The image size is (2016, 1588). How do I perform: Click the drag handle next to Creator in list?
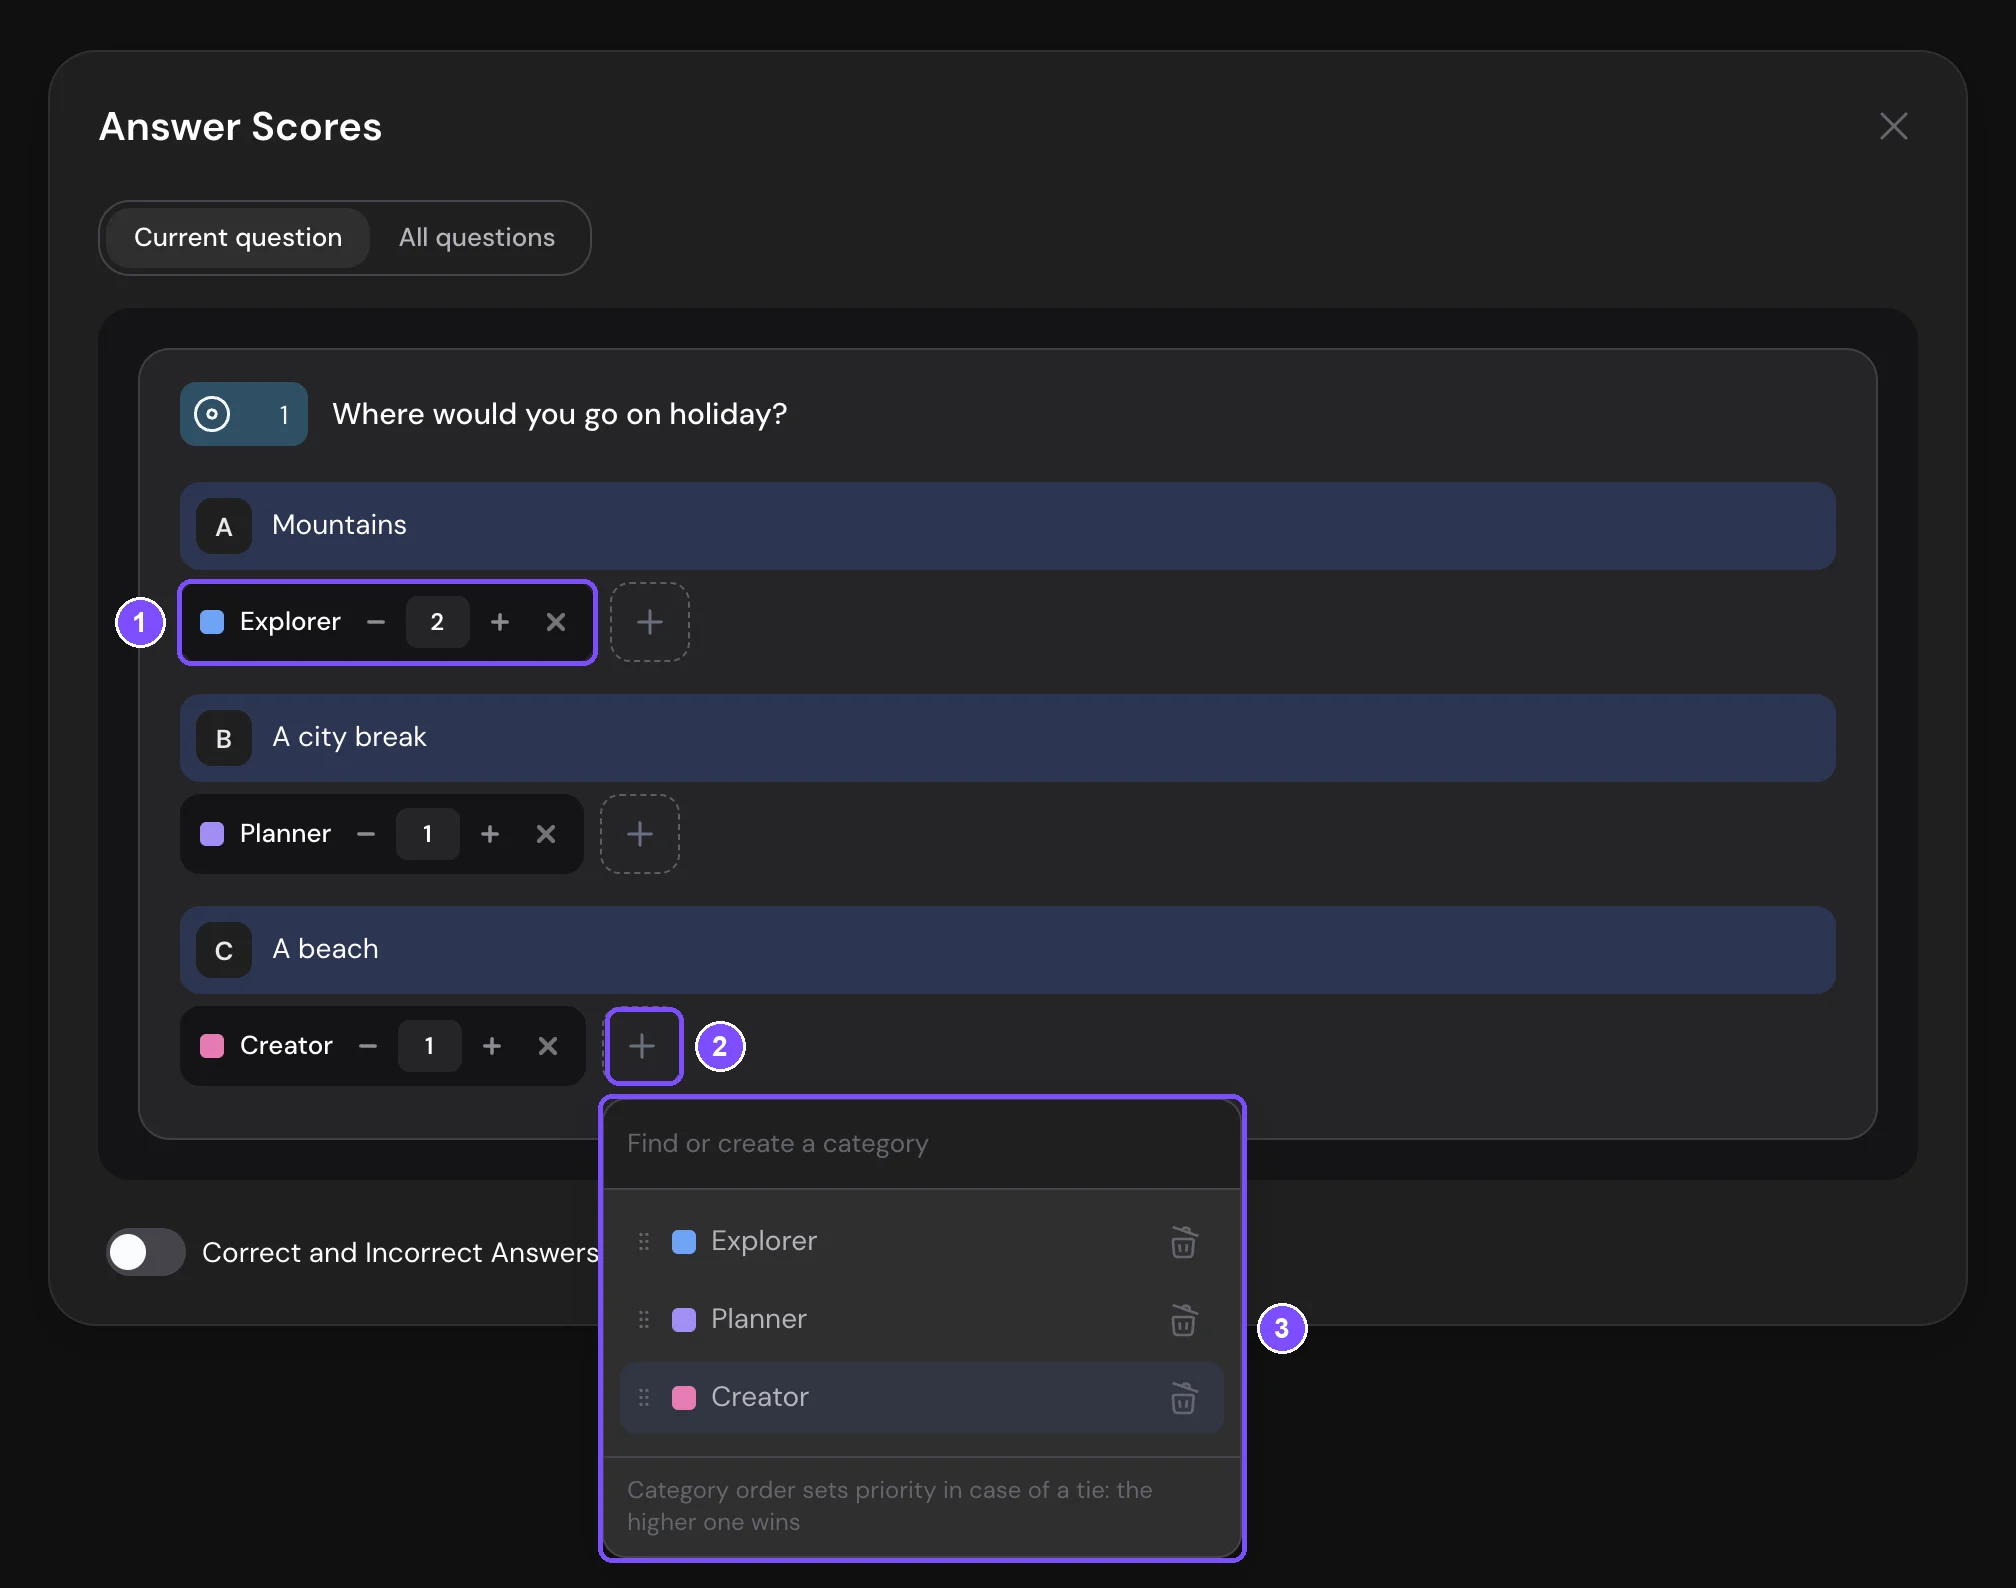[644, 1397]
